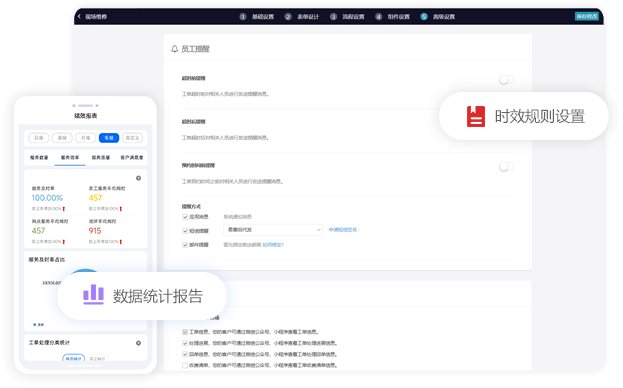Screen dimensions: 623x388
Task: Click the 时效规则设置 label
Action: pos(540,116)
